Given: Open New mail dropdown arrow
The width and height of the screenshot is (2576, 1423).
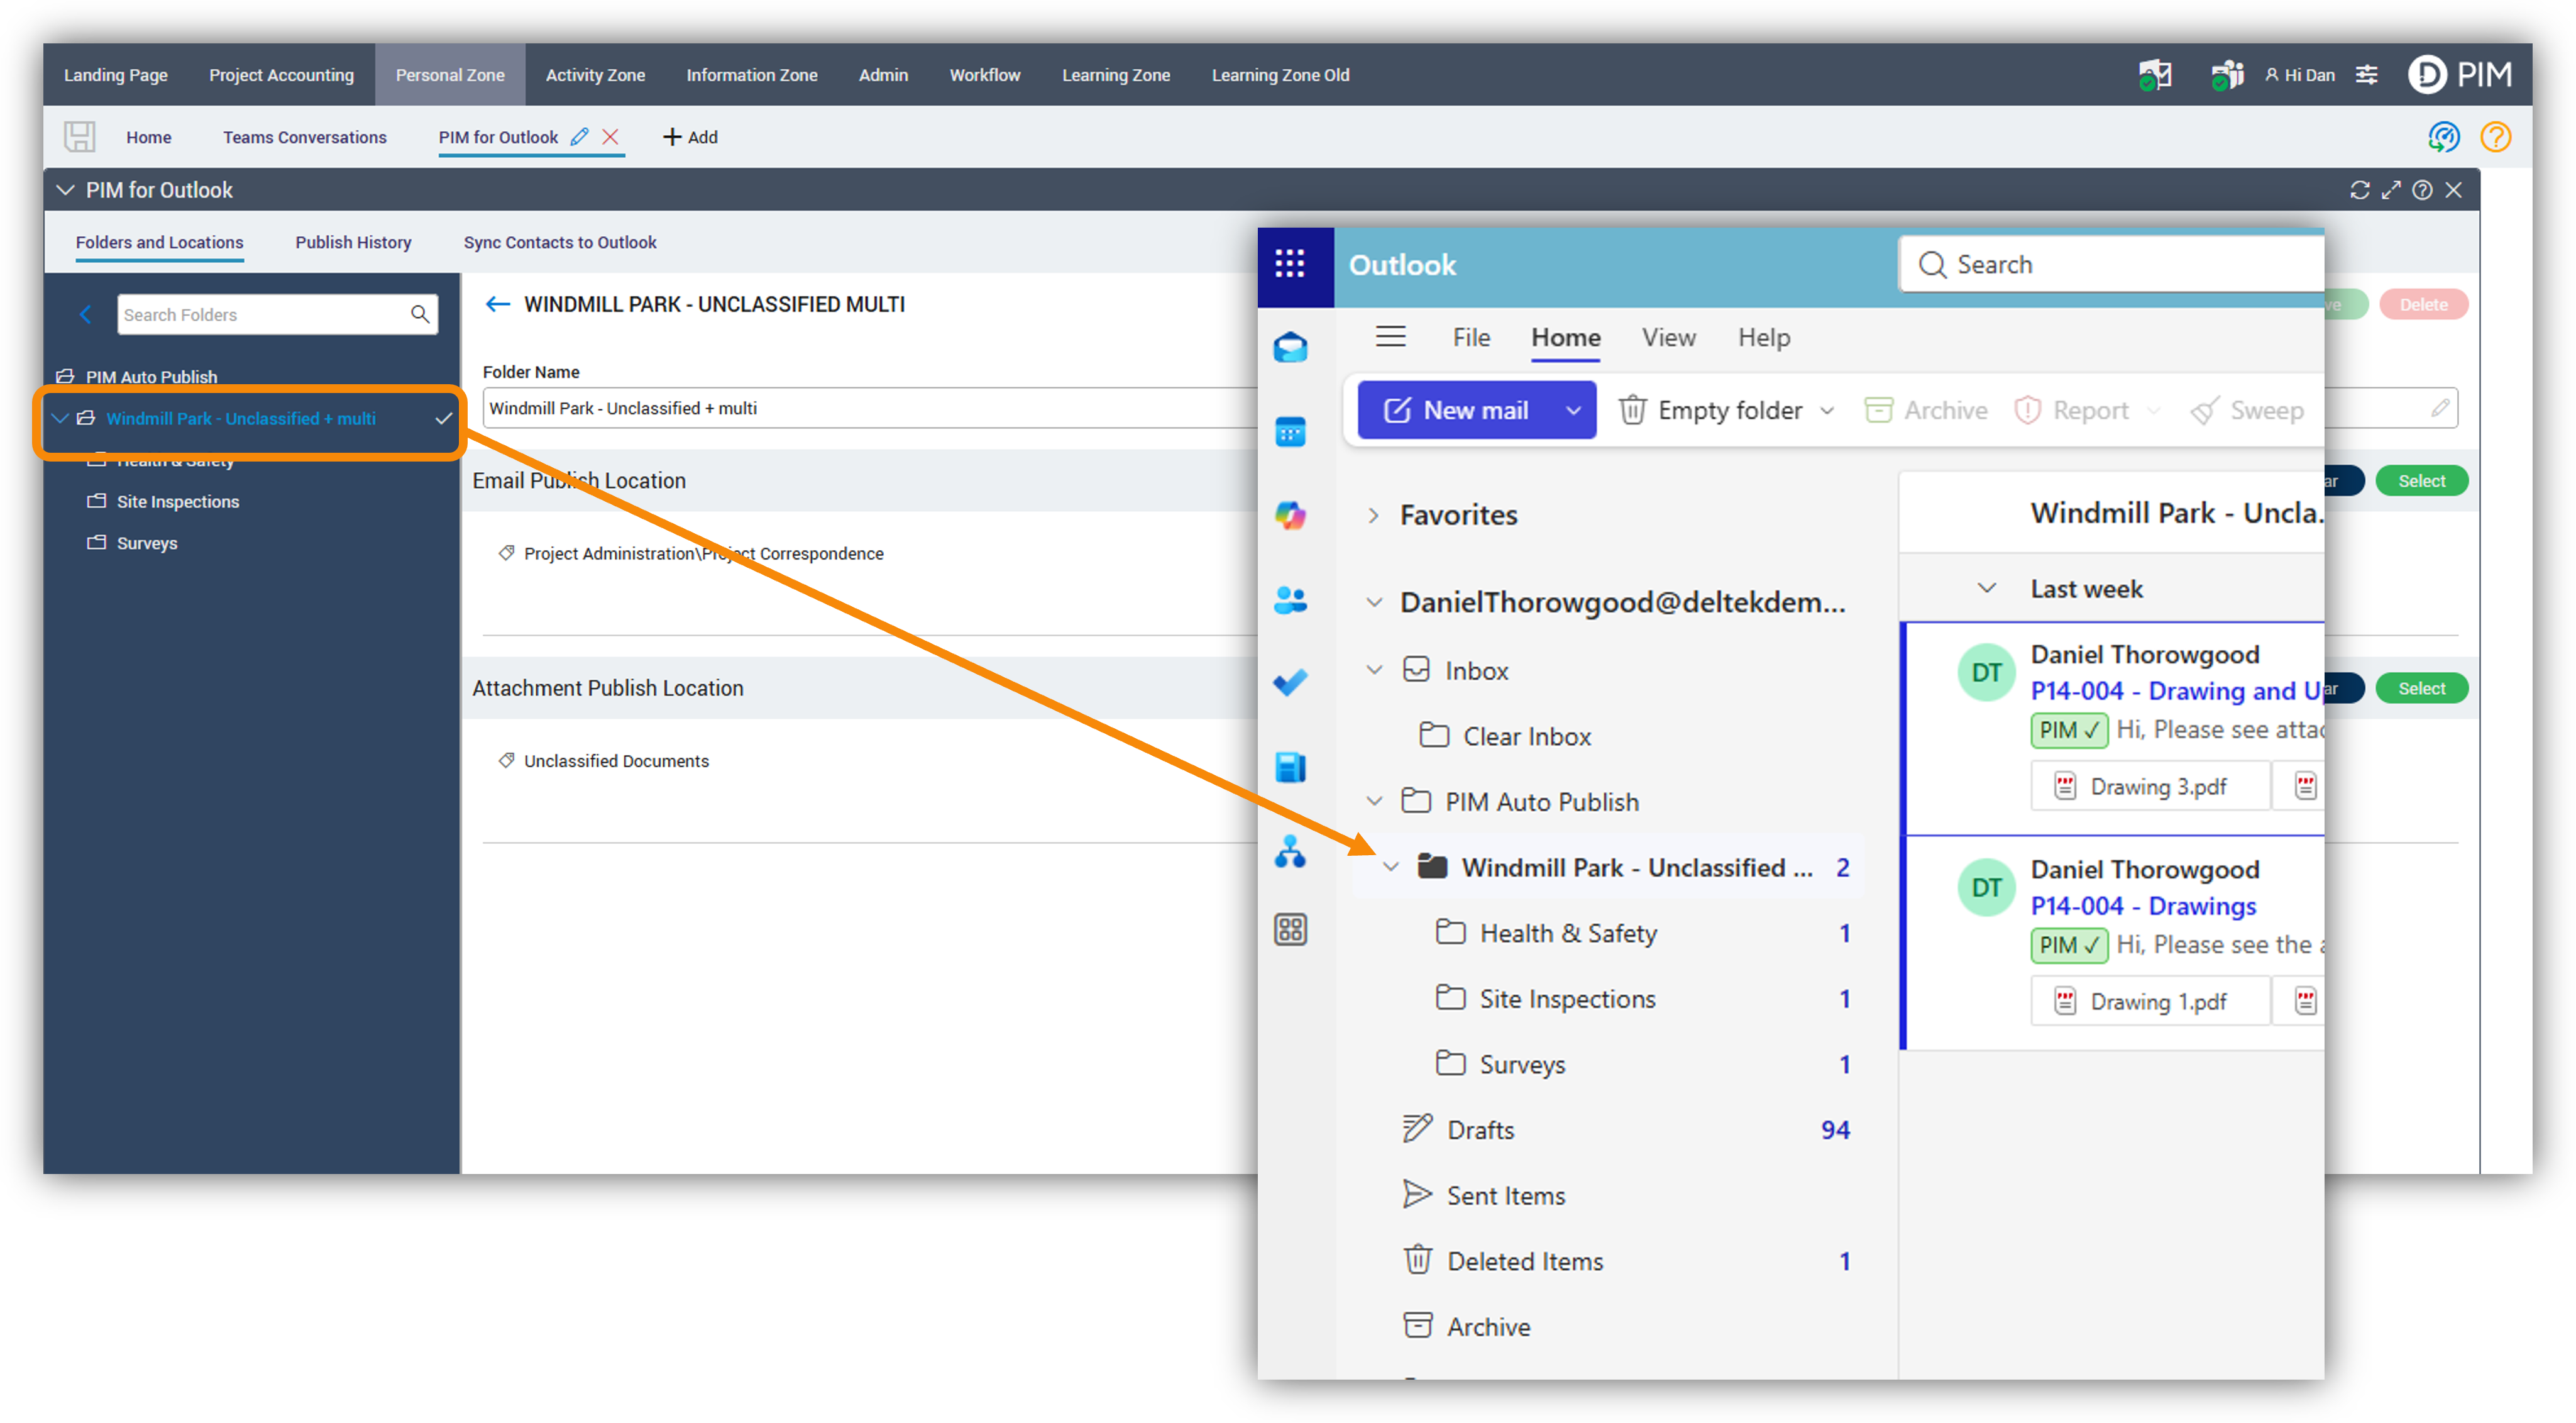Looking at the screenshot, I should point(1573,410).
